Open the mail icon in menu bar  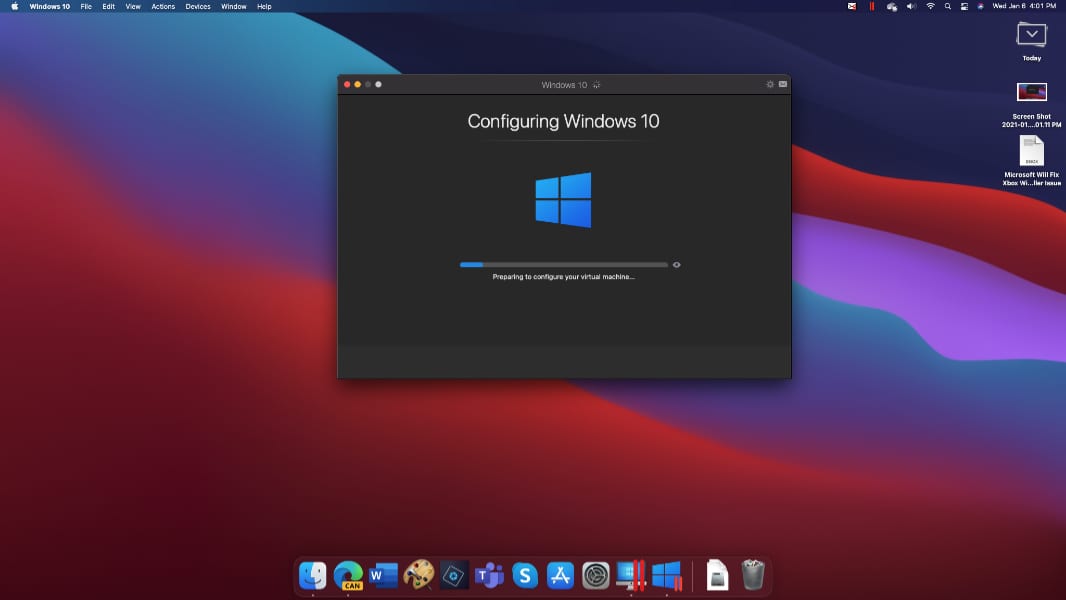pyautogui.click(x=852, y=6)
